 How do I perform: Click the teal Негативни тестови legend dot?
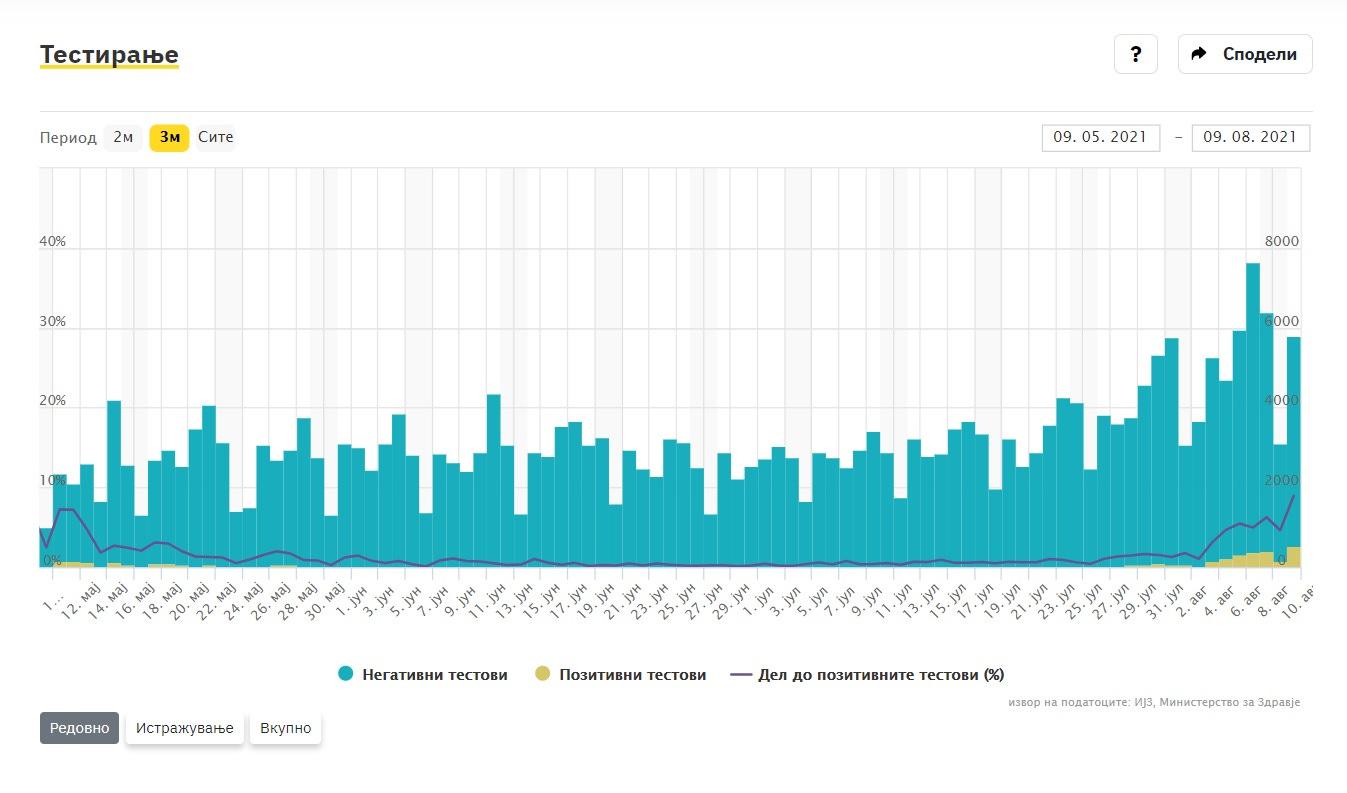click(x=346, y=675)
